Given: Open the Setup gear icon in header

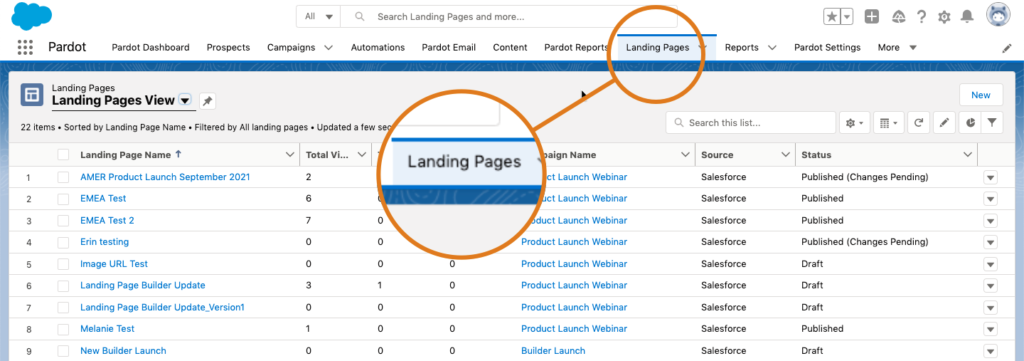Looking at the screenshot, I should point(944,18).
